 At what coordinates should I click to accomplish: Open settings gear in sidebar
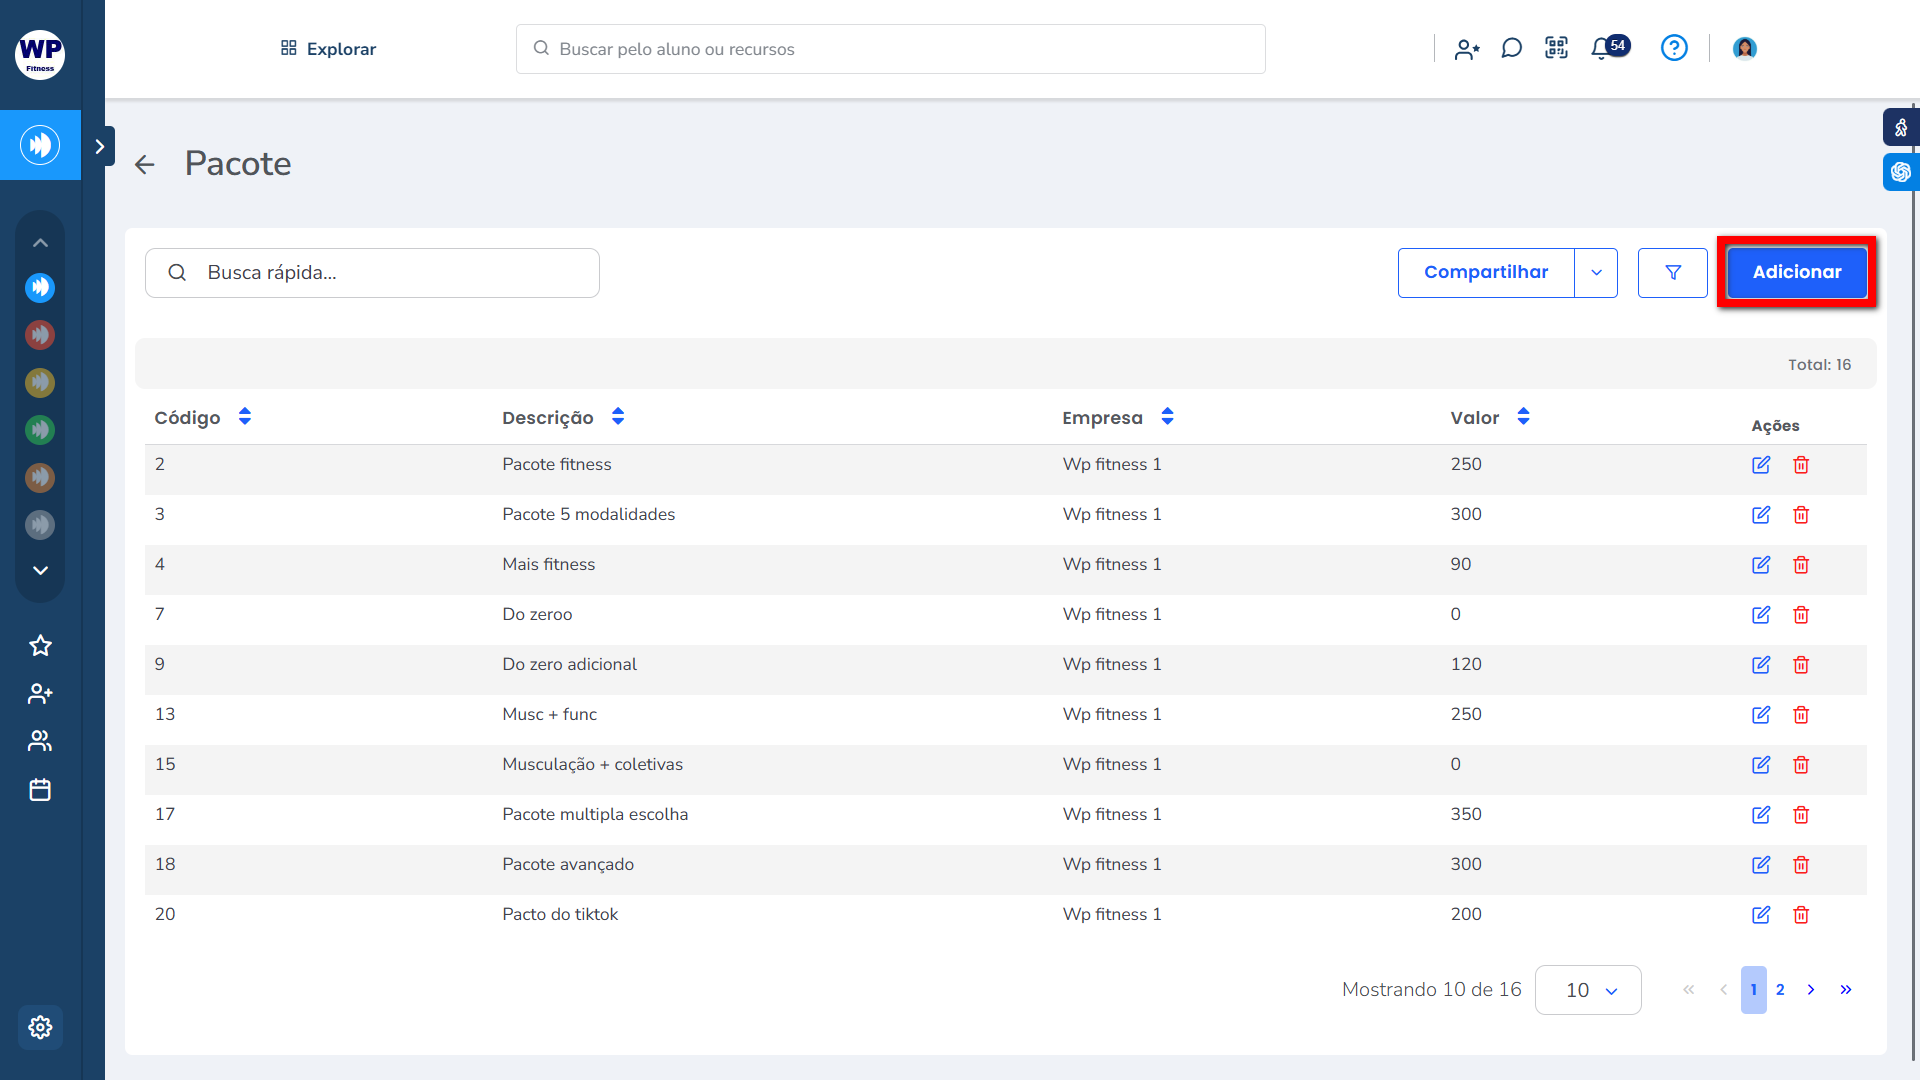coord(40,1027)
